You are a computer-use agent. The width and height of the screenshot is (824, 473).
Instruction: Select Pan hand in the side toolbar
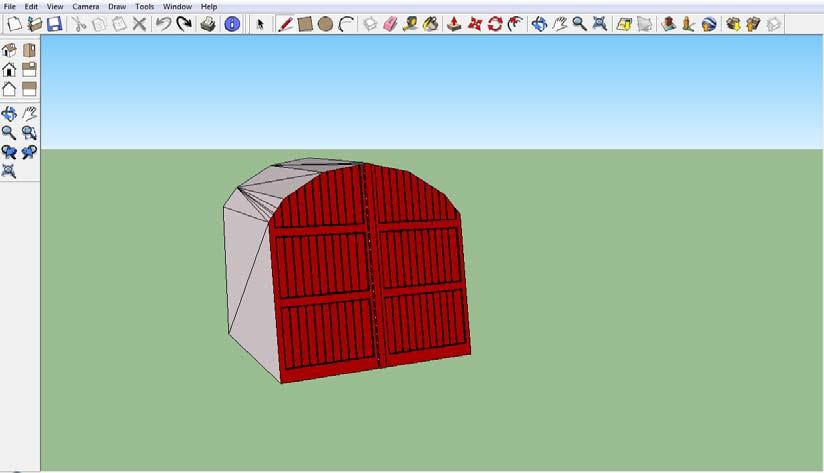click(x=29, y=113)
